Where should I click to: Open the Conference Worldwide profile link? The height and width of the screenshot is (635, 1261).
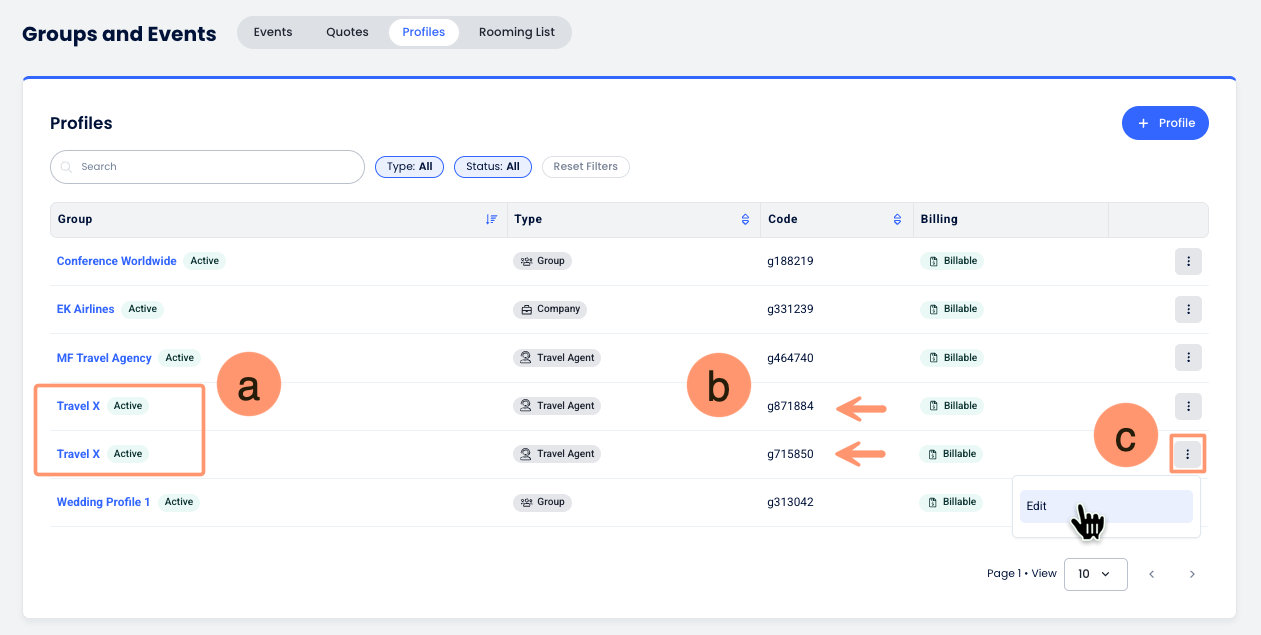coord(116,261)
